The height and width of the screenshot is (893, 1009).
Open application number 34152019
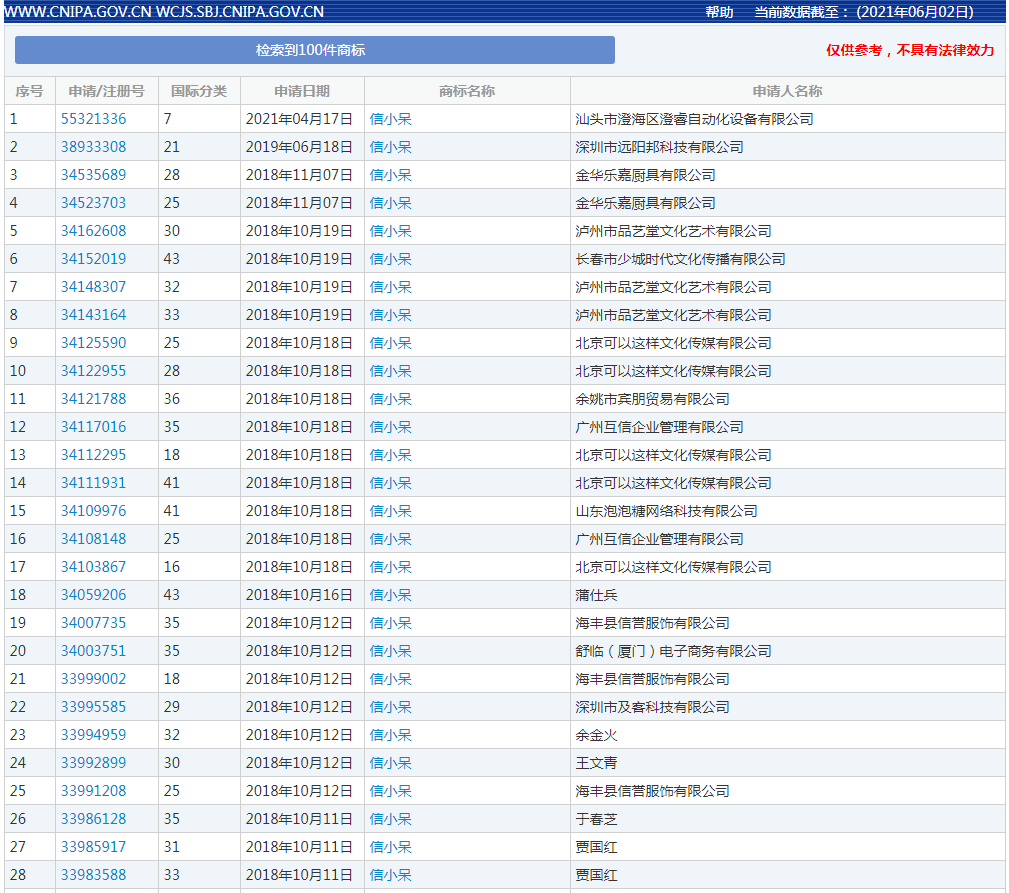93,259
